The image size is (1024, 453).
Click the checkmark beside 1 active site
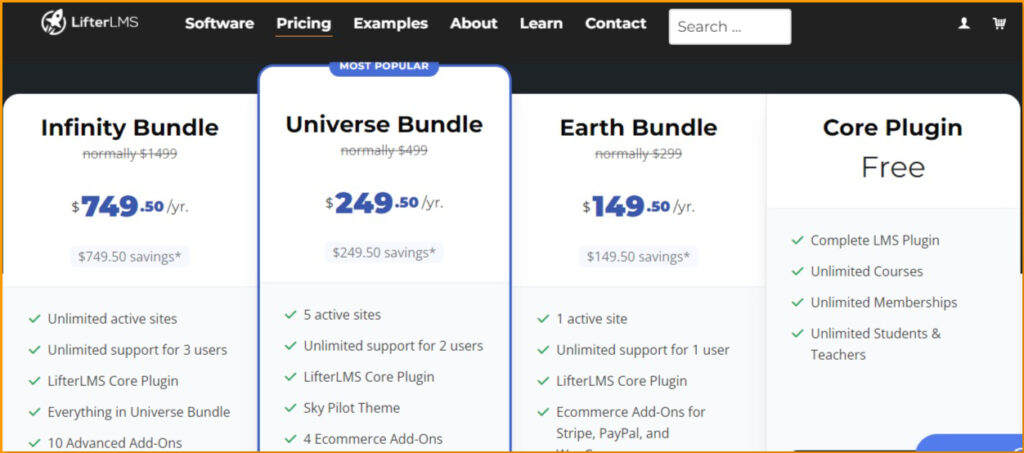pos(543,319)
